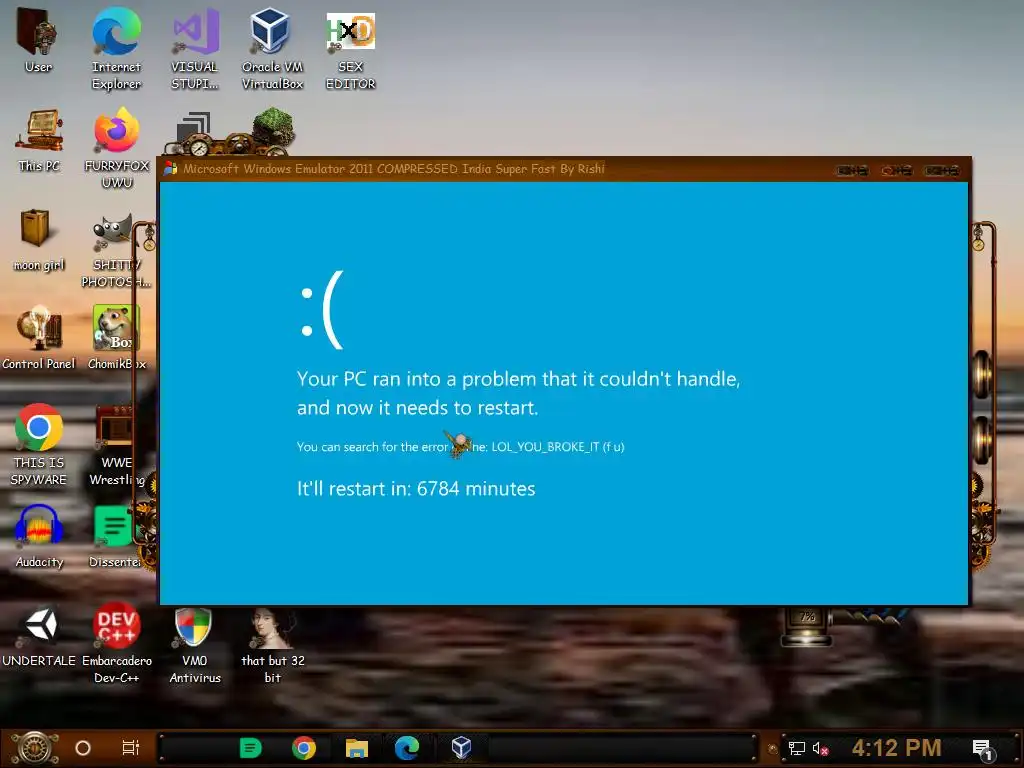Open Task View in taskbar
The image size is (1024, 768).
[131, 748]
